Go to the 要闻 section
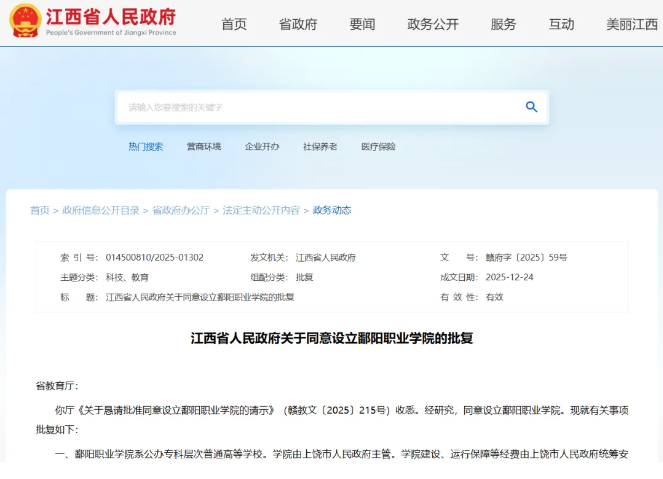 click(x=362, y=24)
